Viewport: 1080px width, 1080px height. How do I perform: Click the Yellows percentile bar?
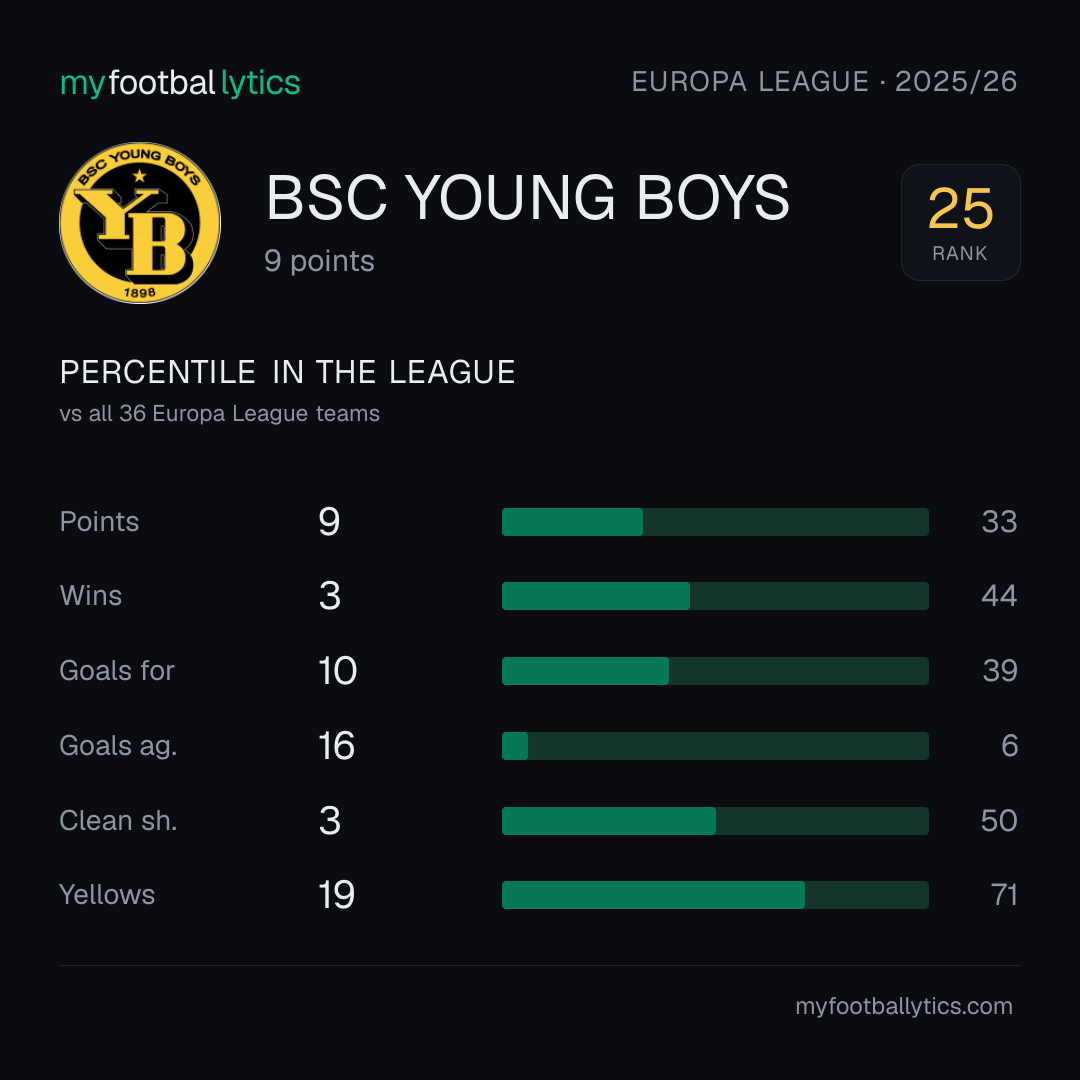coord(715,895)
